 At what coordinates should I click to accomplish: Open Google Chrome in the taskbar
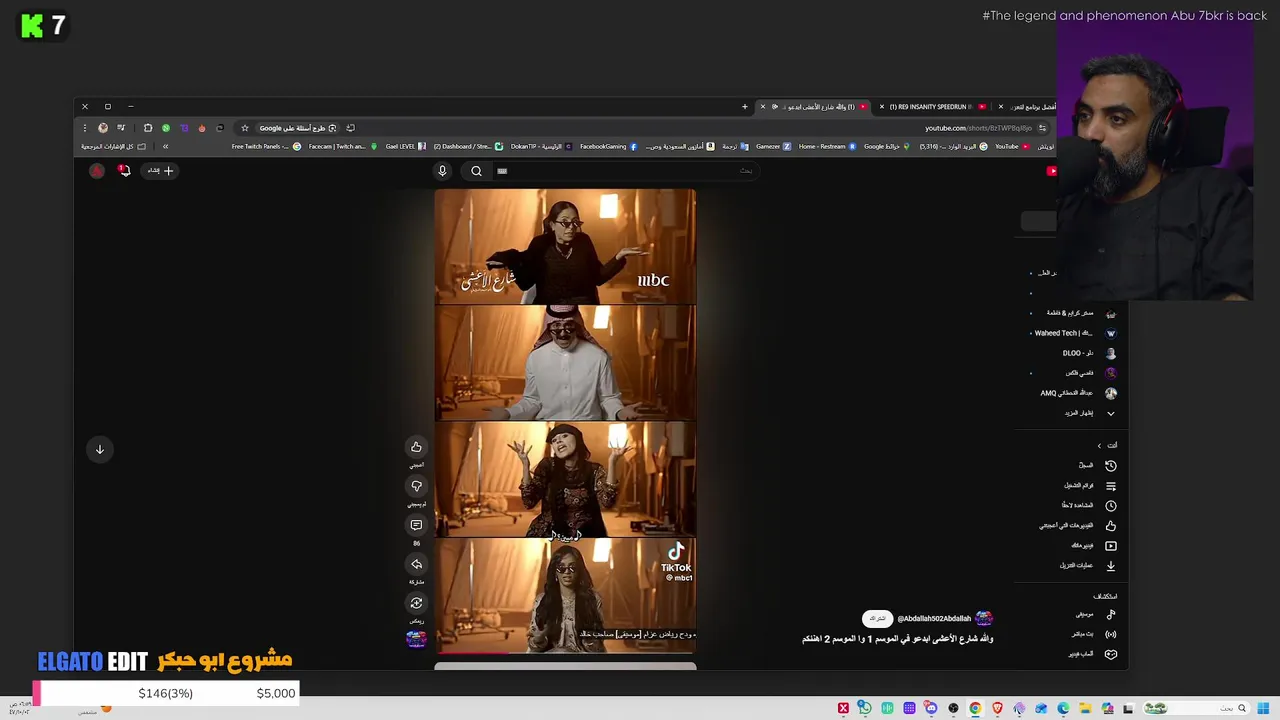(x=975, y=709)
